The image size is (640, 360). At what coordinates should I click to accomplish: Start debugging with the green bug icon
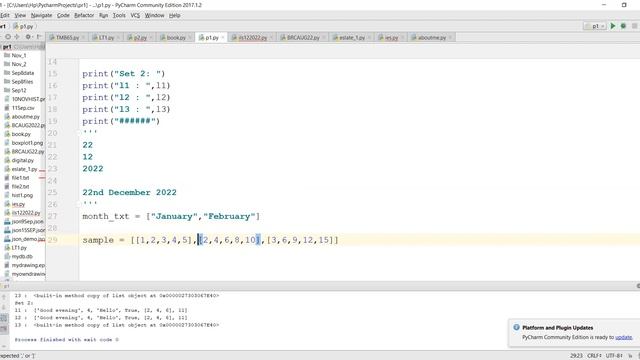[623, 26]
